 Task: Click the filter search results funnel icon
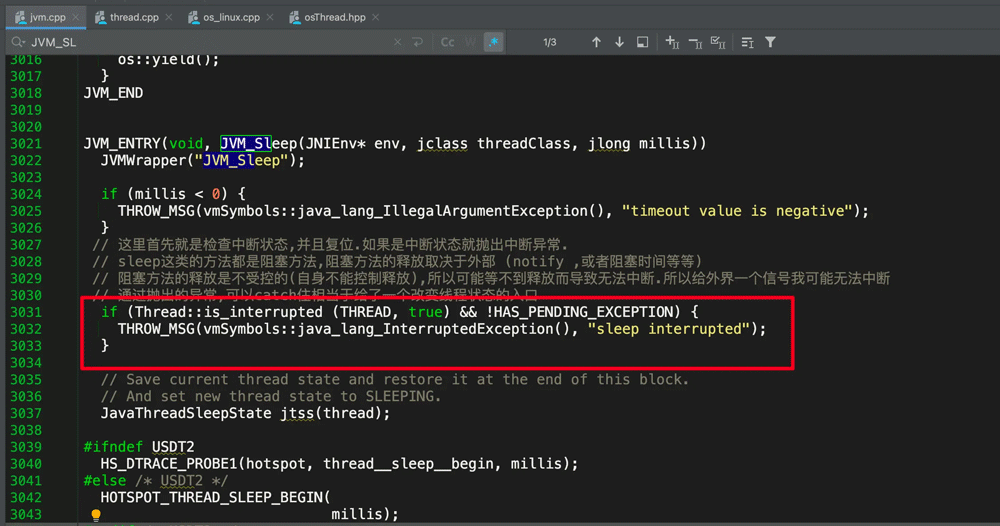(x=770, y=42)
